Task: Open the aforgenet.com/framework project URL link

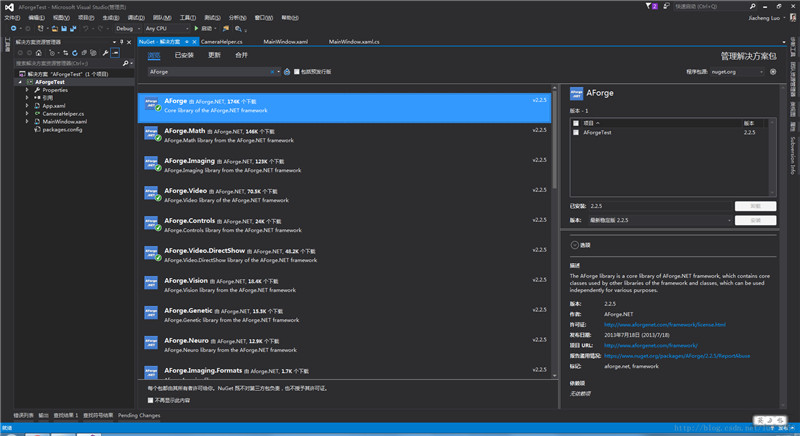Action: pyautogui.click(x=651, y=346)
